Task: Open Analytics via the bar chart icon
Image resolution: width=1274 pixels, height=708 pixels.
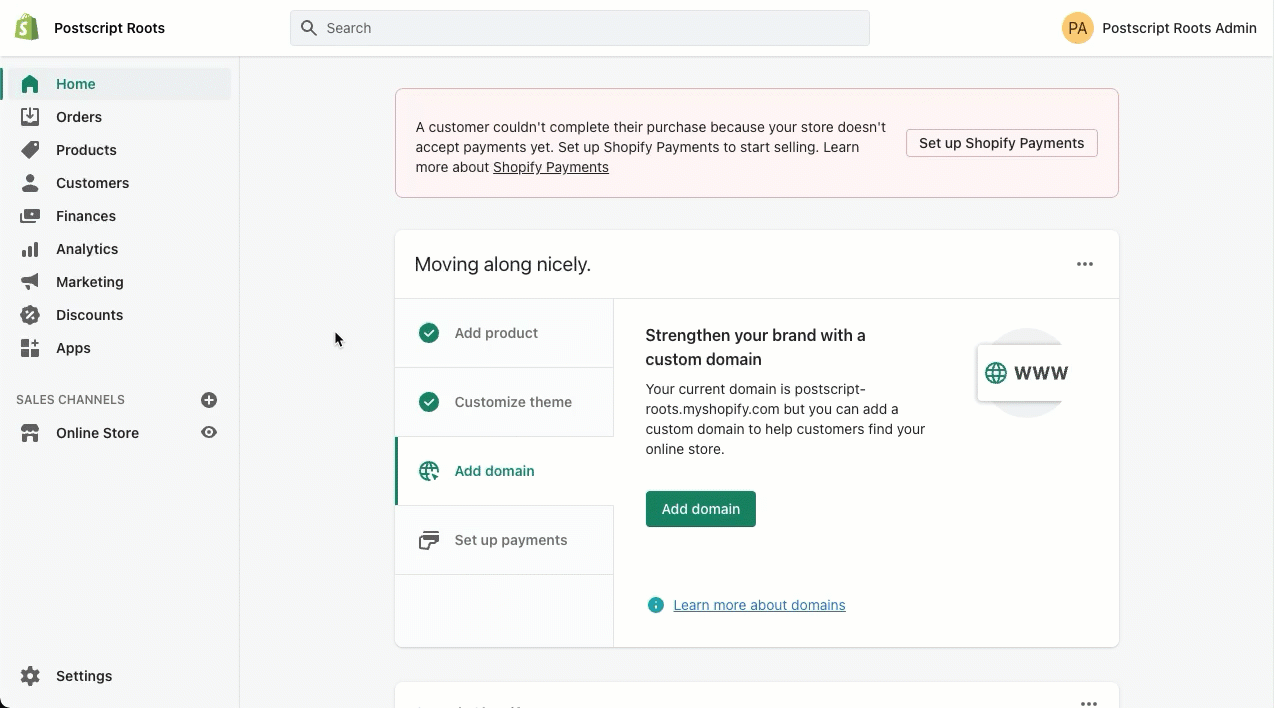Action: click(x=30, y=249)
